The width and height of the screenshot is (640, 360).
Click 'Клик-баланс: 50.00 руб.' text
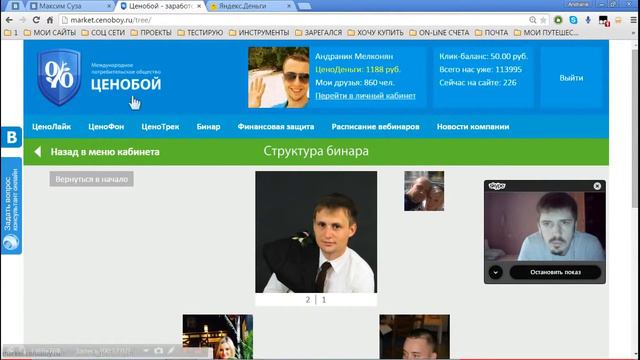pos(483,56)
